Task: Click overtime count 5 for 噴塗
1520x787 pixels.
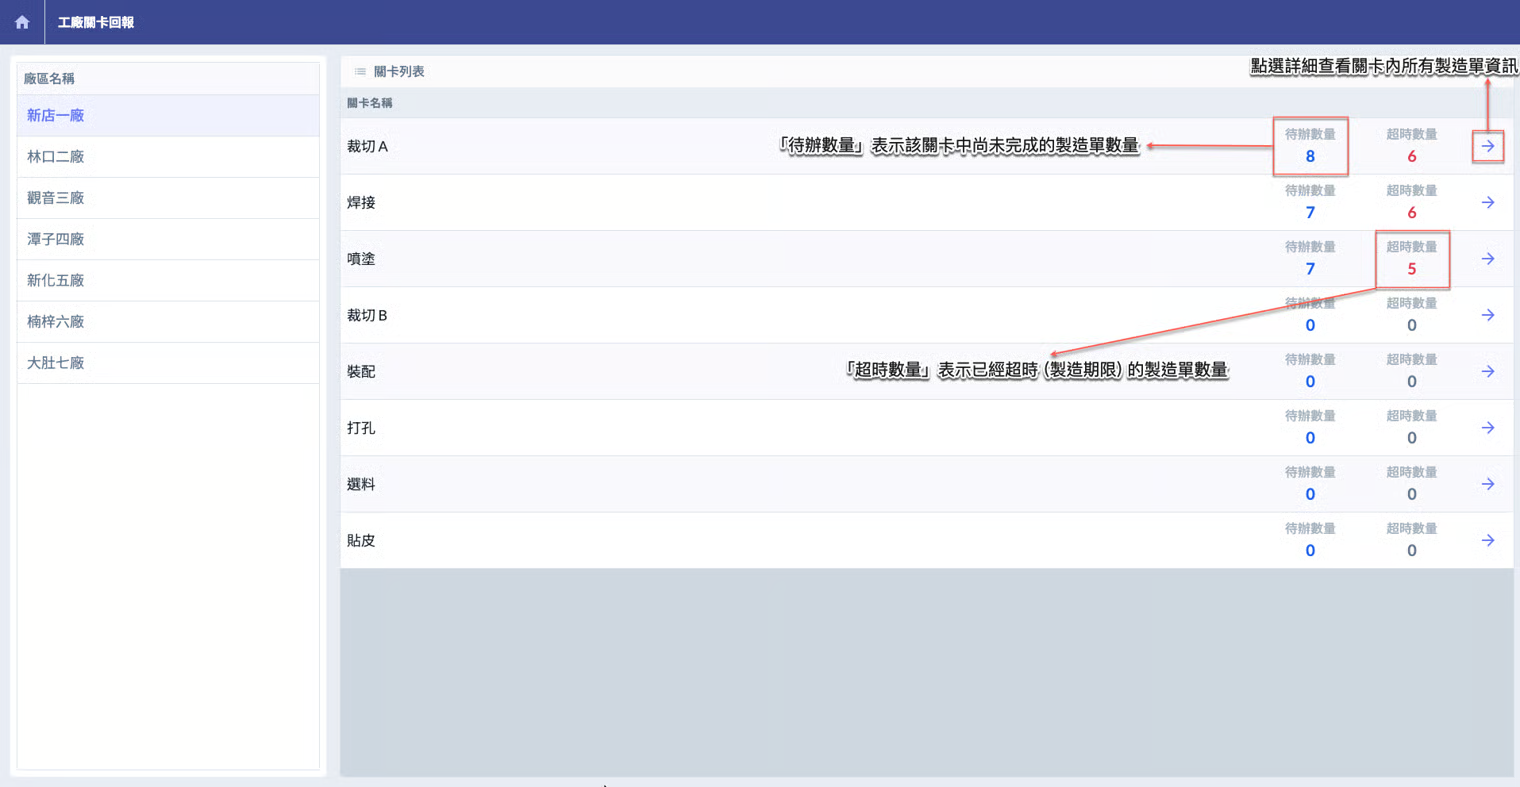Action: tap(1411, 269)
